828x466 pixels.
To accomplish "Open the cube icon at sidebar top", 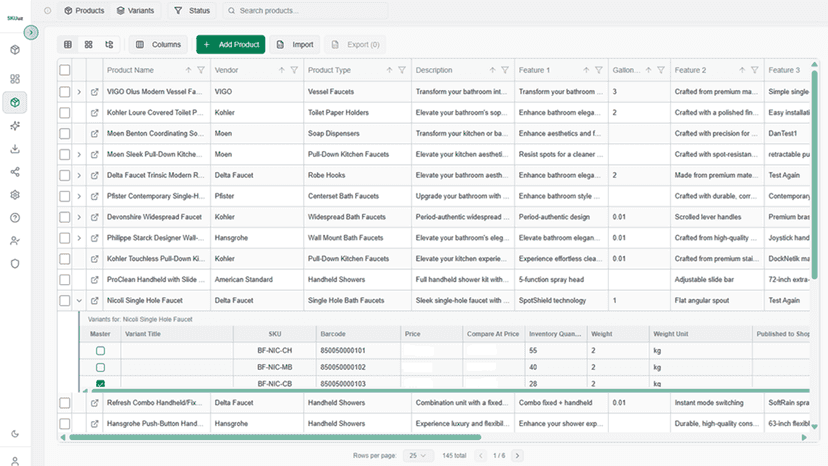I will click(x=15, y=50).
